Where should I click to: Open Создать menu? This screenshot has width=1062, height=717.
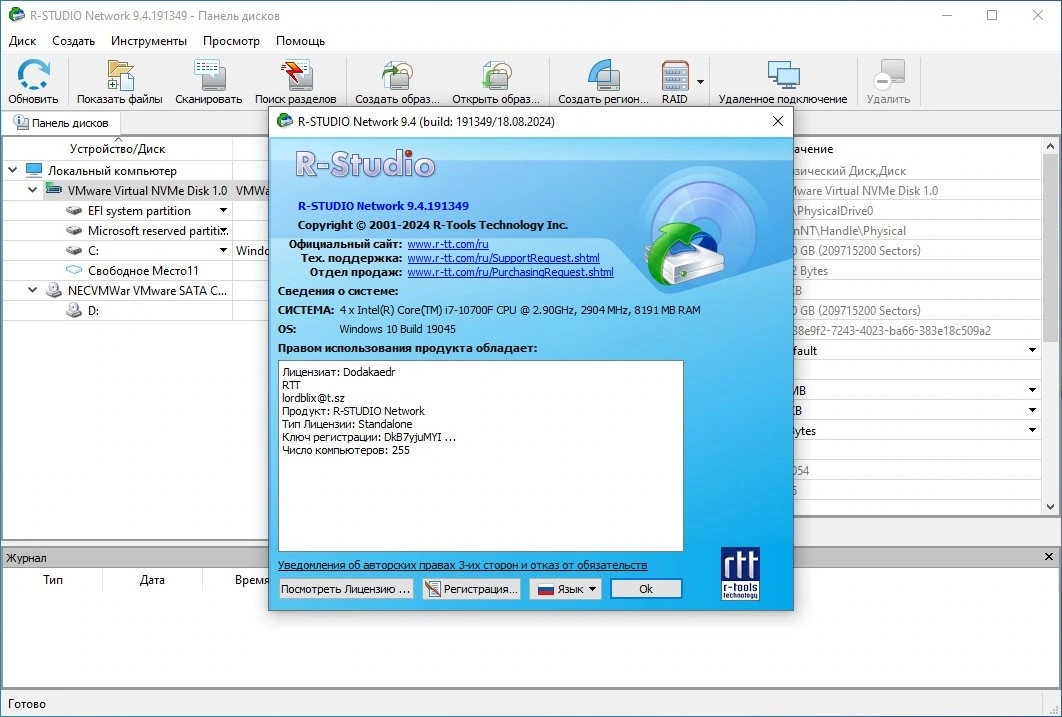(x=73, y=41)
